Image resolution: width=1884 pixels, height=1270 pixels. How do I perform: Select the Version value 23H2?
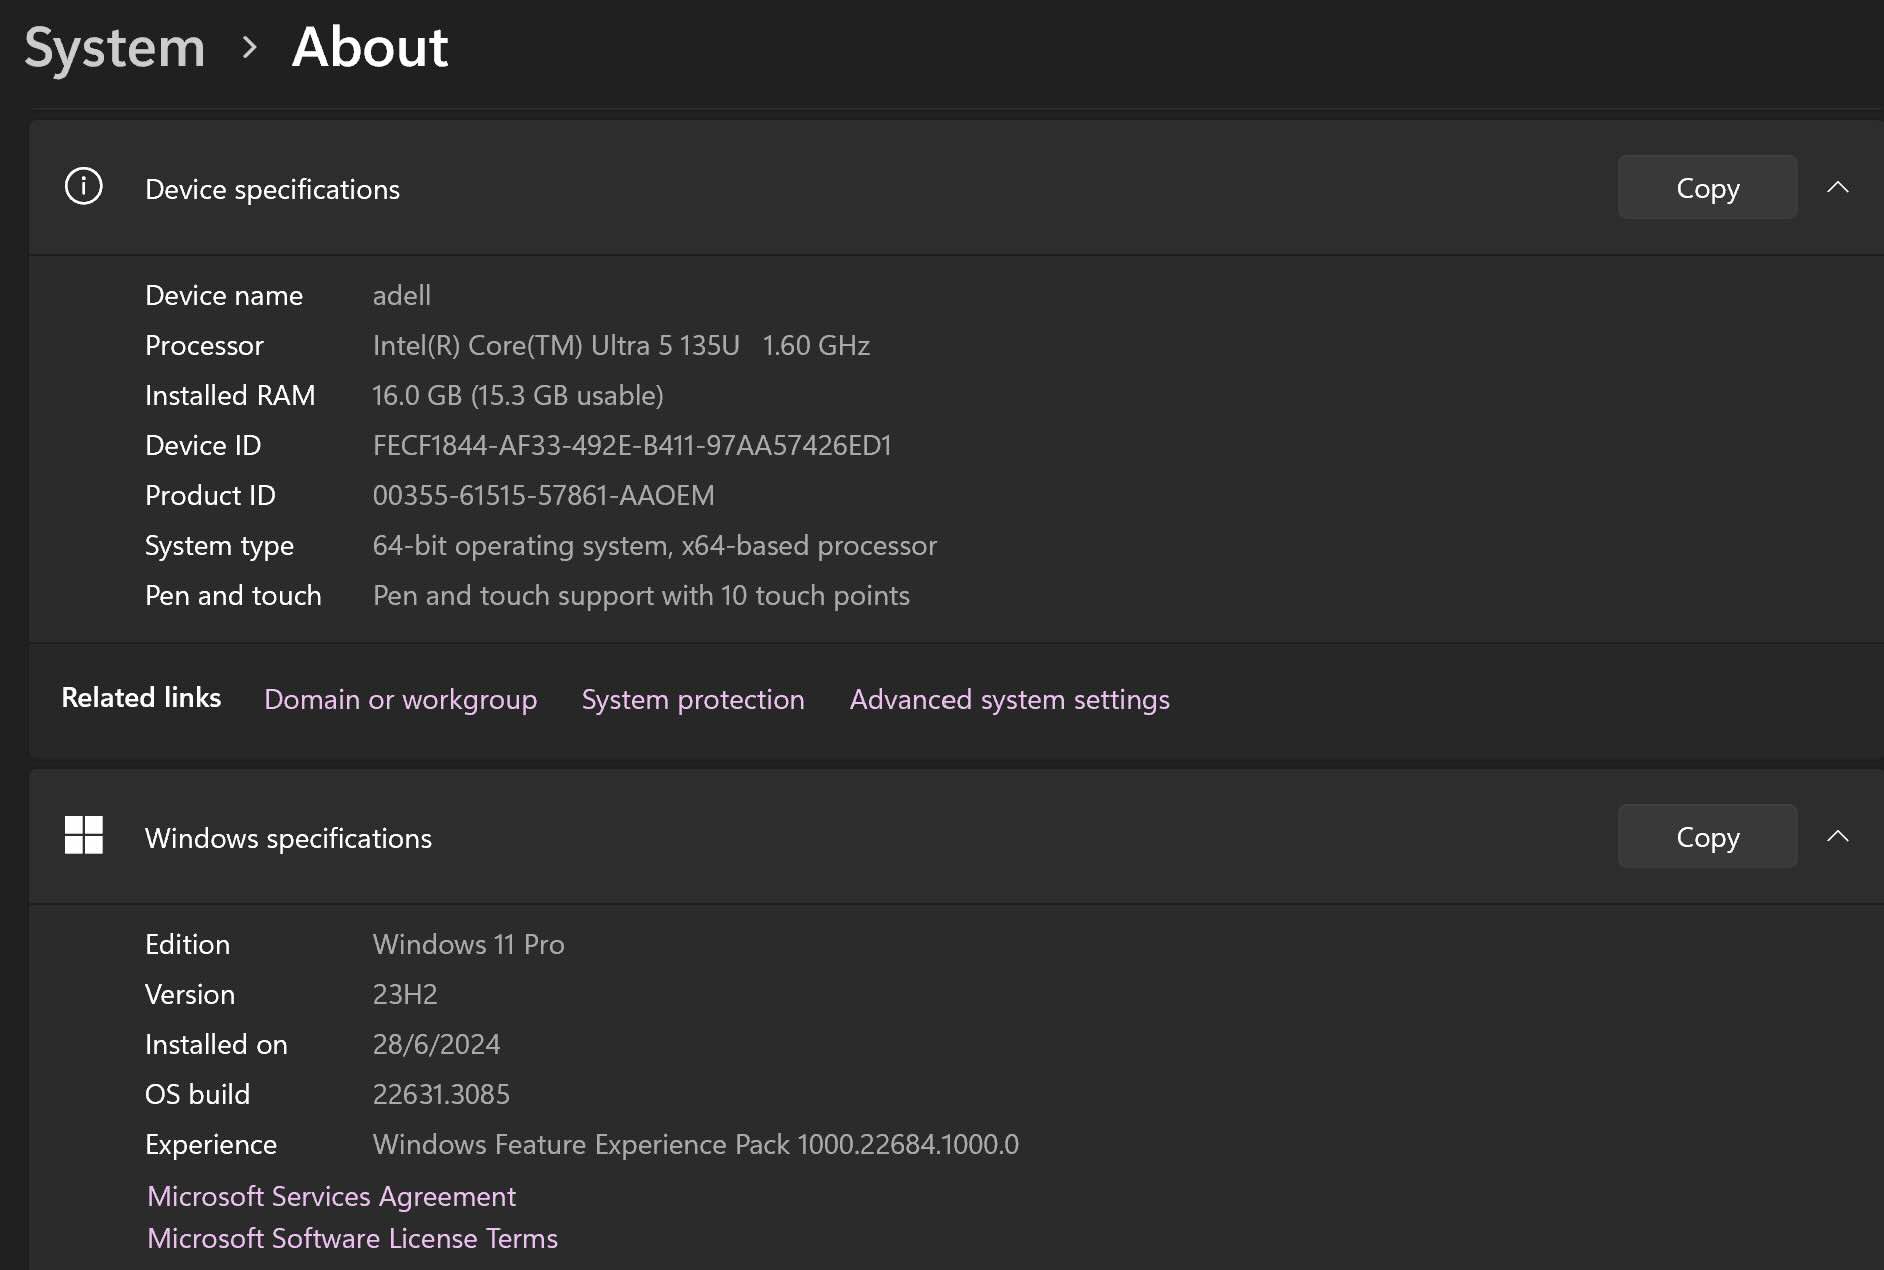coord(405,994)
